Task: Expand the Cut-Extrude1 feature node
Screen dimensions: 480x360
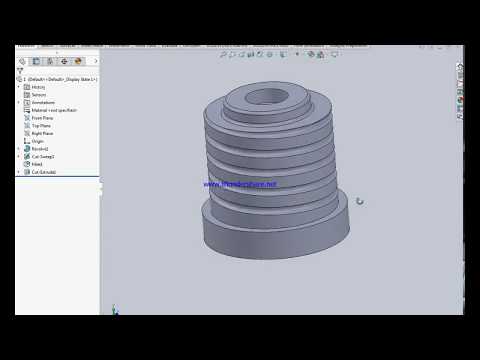Action: point(19,172)
